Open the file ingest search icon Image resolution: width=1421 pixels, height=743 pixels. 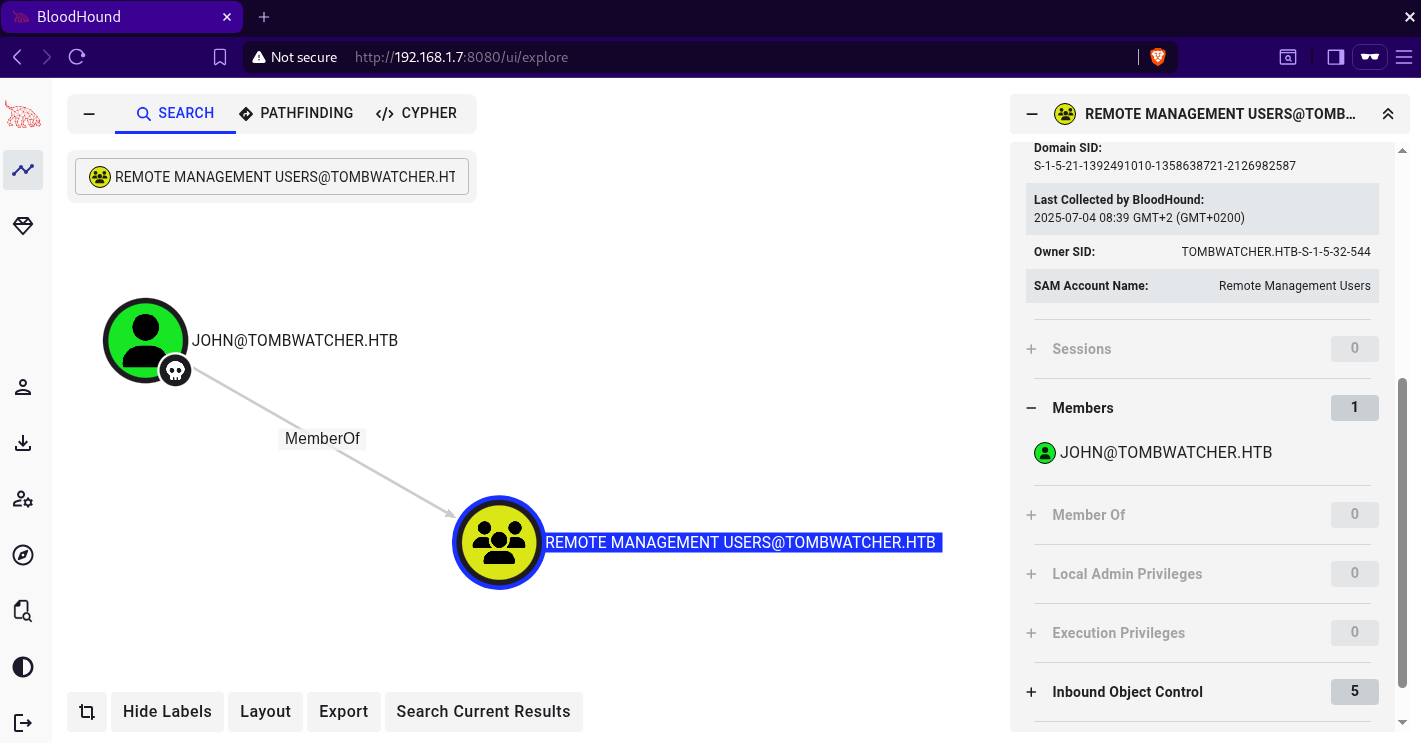tap(23, 611)
